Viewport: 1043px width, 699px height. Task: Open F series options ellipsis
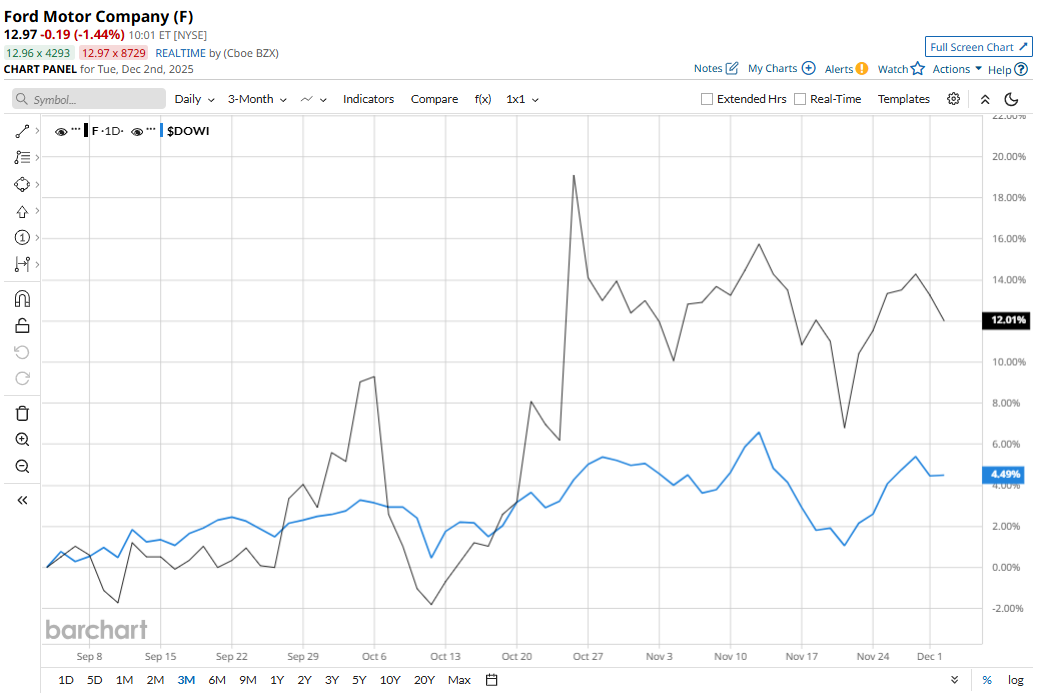pos(76,129)
